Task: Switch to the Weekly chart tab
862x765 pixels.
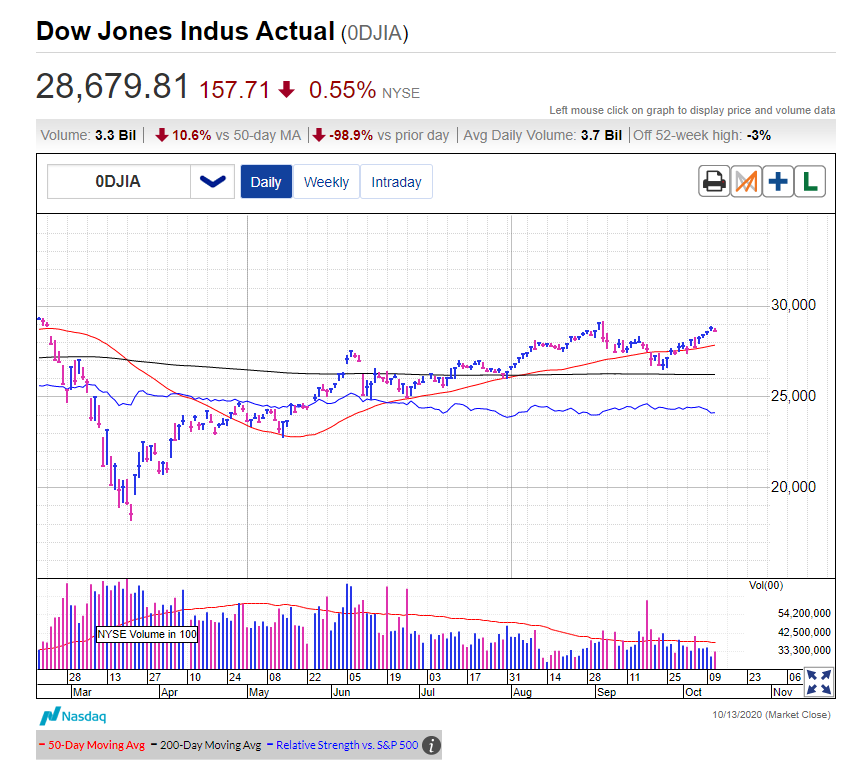Action: tap(327, 182)
